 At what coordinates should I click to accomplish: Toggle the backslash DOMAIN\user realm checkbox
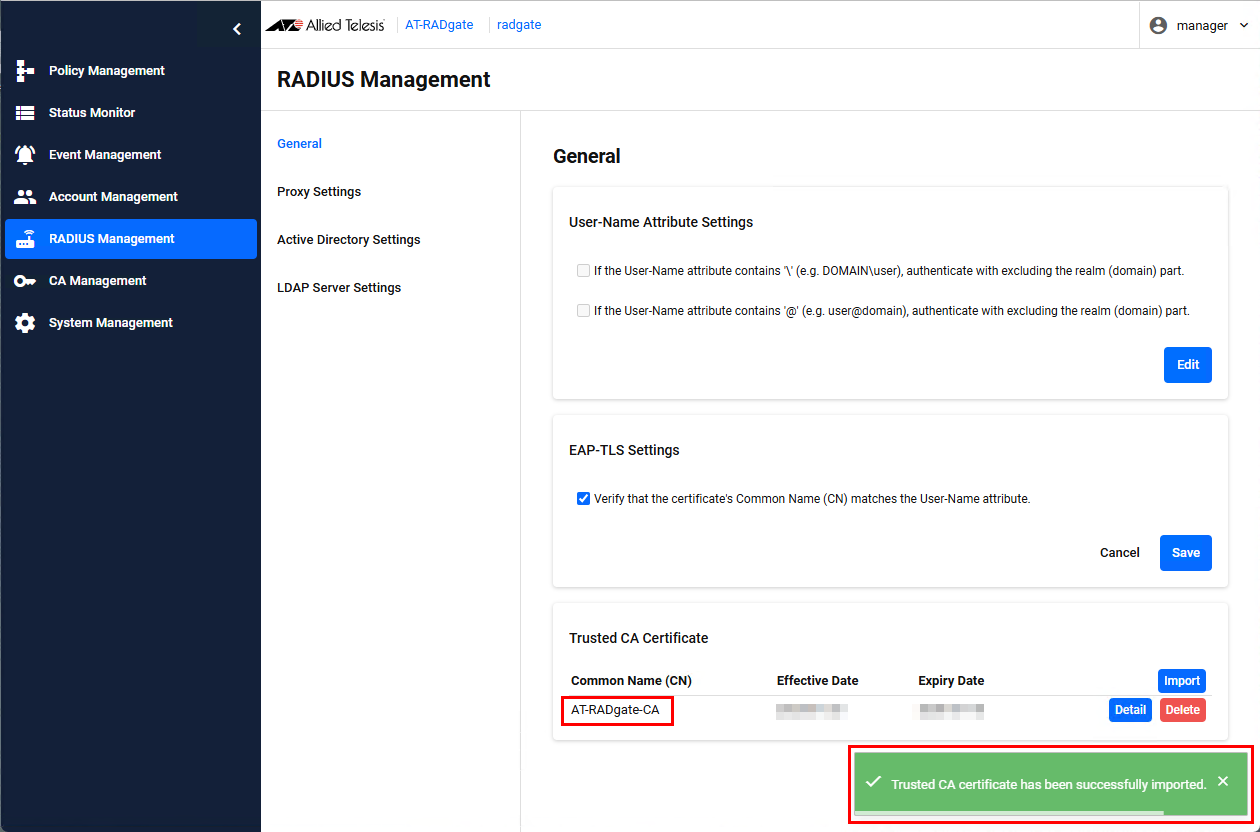pyautogui.click(x=583, y=271)
